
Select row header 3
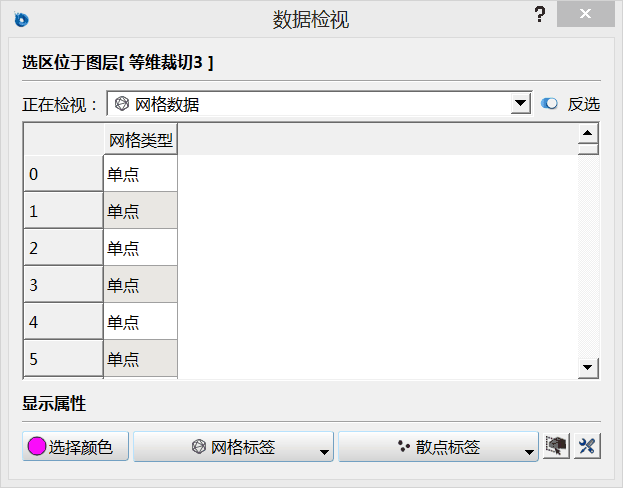(64, 285)
